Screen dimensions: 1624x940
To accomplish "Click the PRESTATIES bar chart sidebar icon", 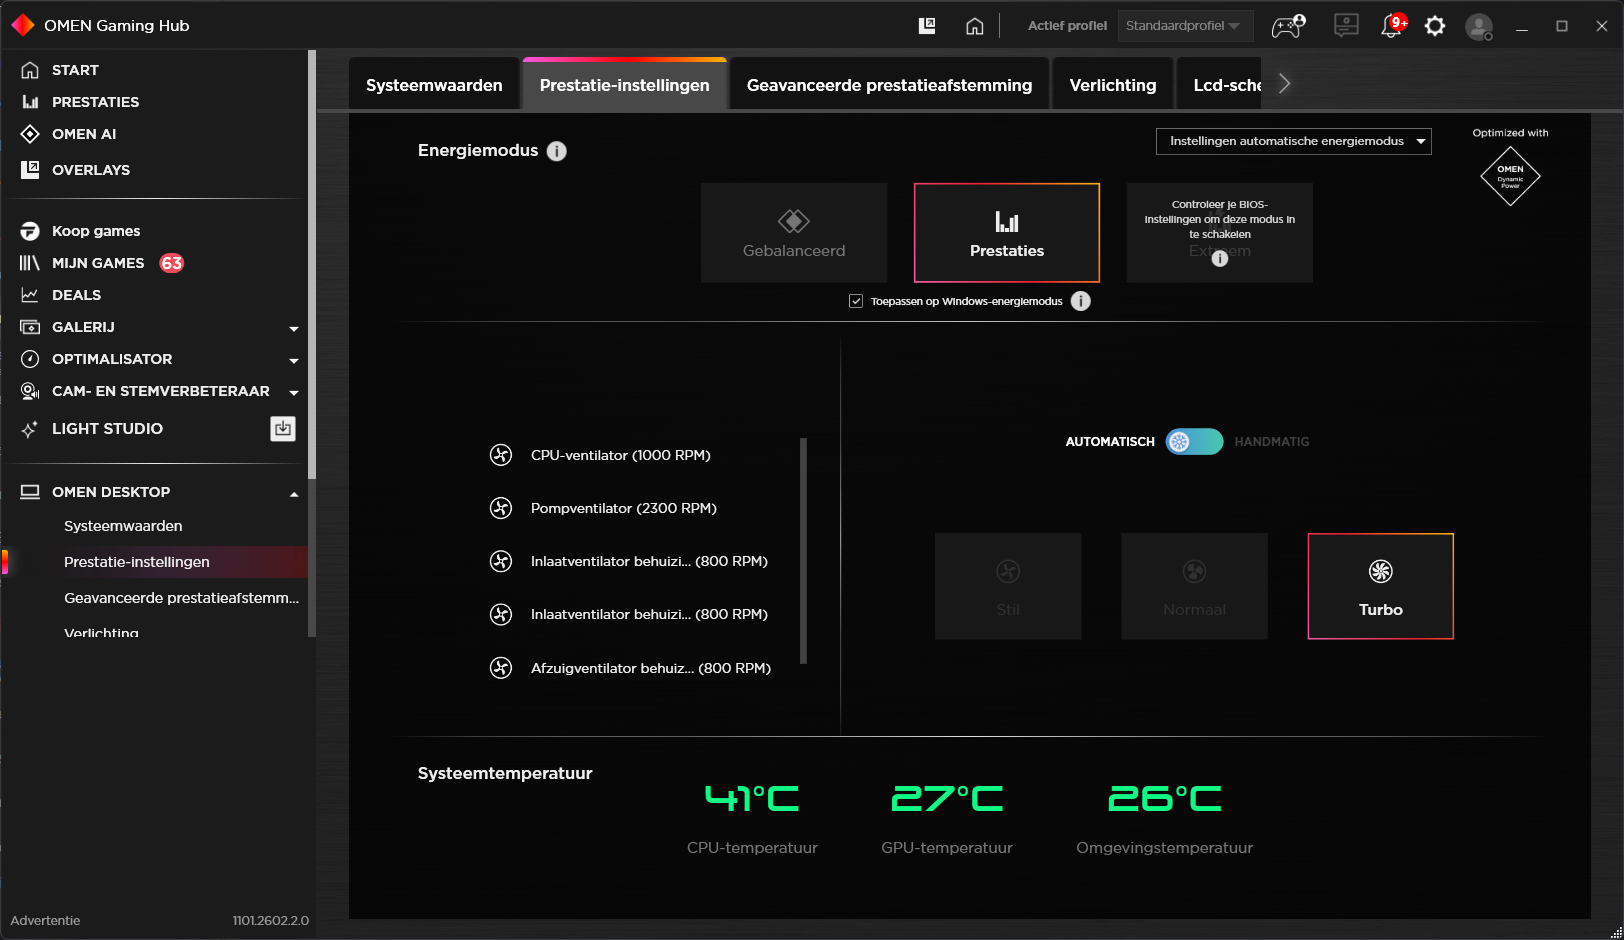I will 30,102.
